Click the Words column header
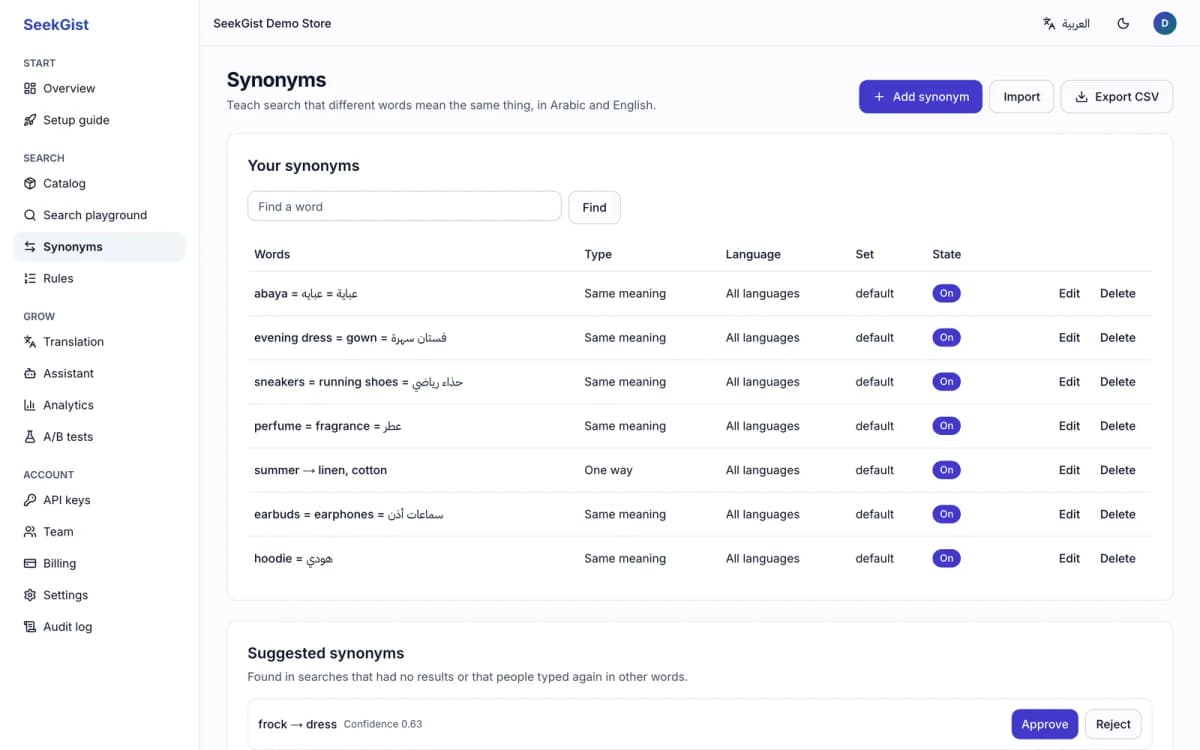The width and height of the screenshot is (1200, 750). (272, 254)
